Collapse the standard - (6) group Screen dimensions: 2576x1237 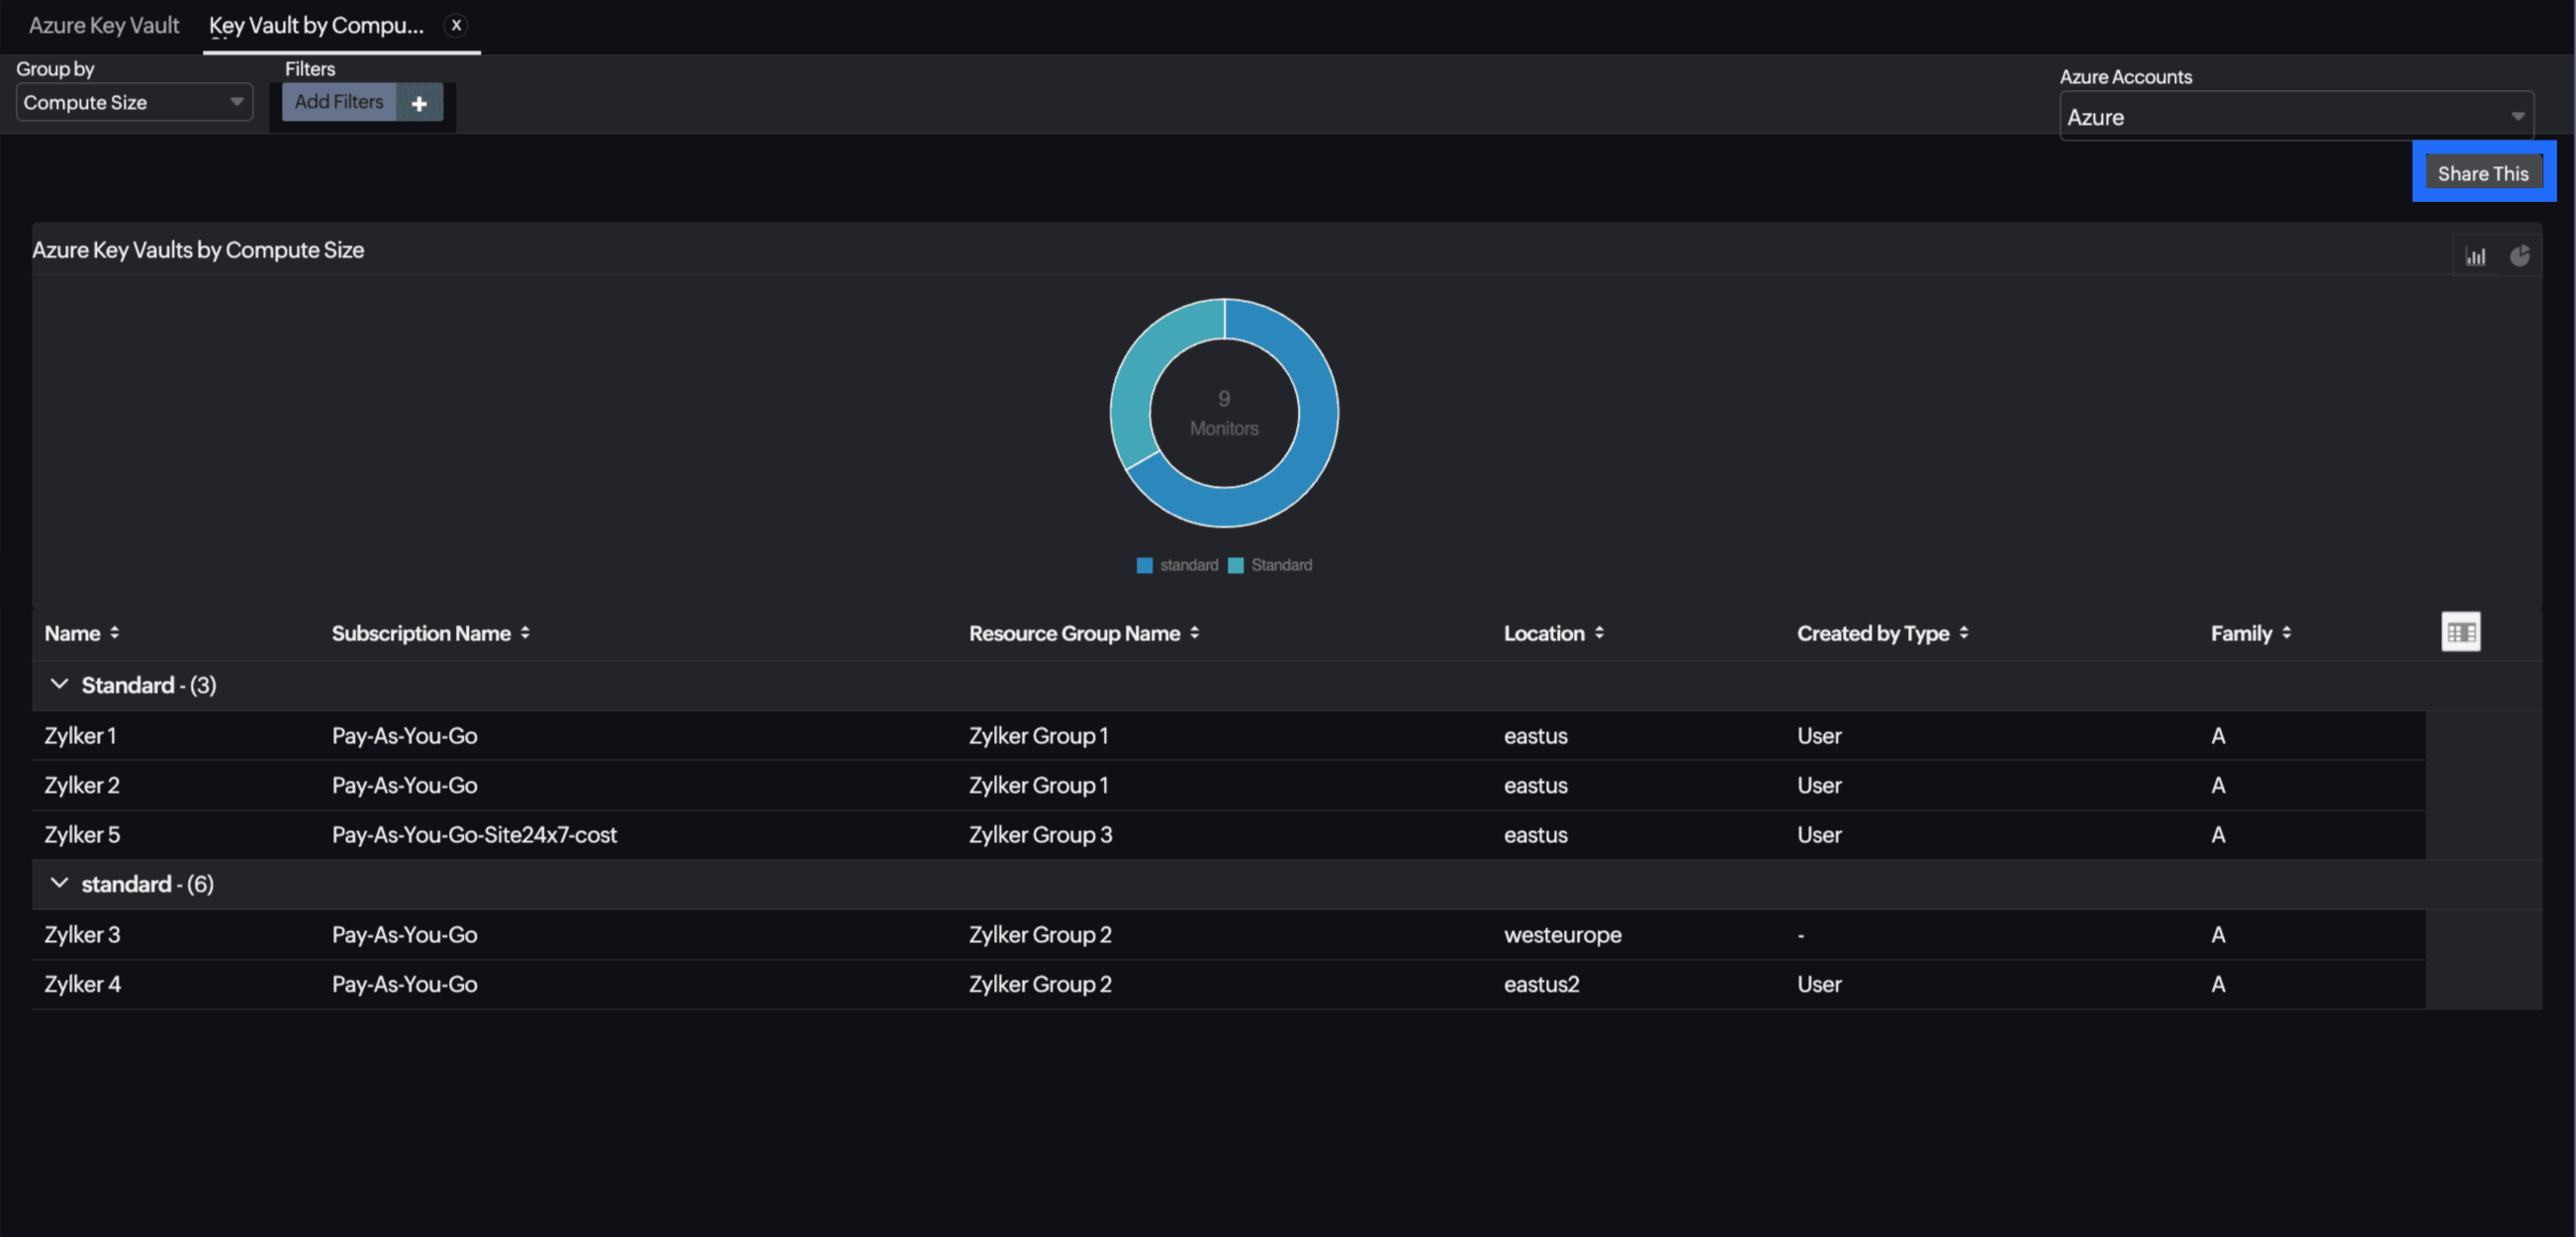[59, 883]
